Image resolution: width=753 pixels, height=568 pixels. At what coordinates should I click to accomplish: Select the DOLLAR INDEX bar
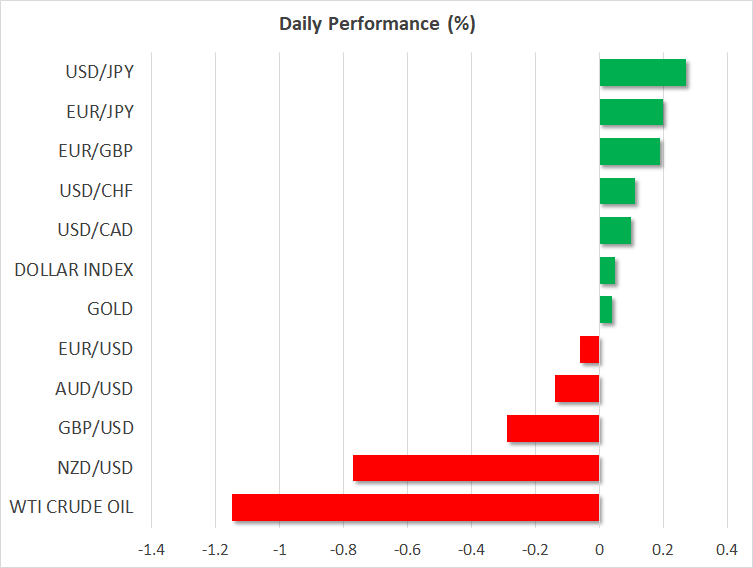(x=607, y=270)
